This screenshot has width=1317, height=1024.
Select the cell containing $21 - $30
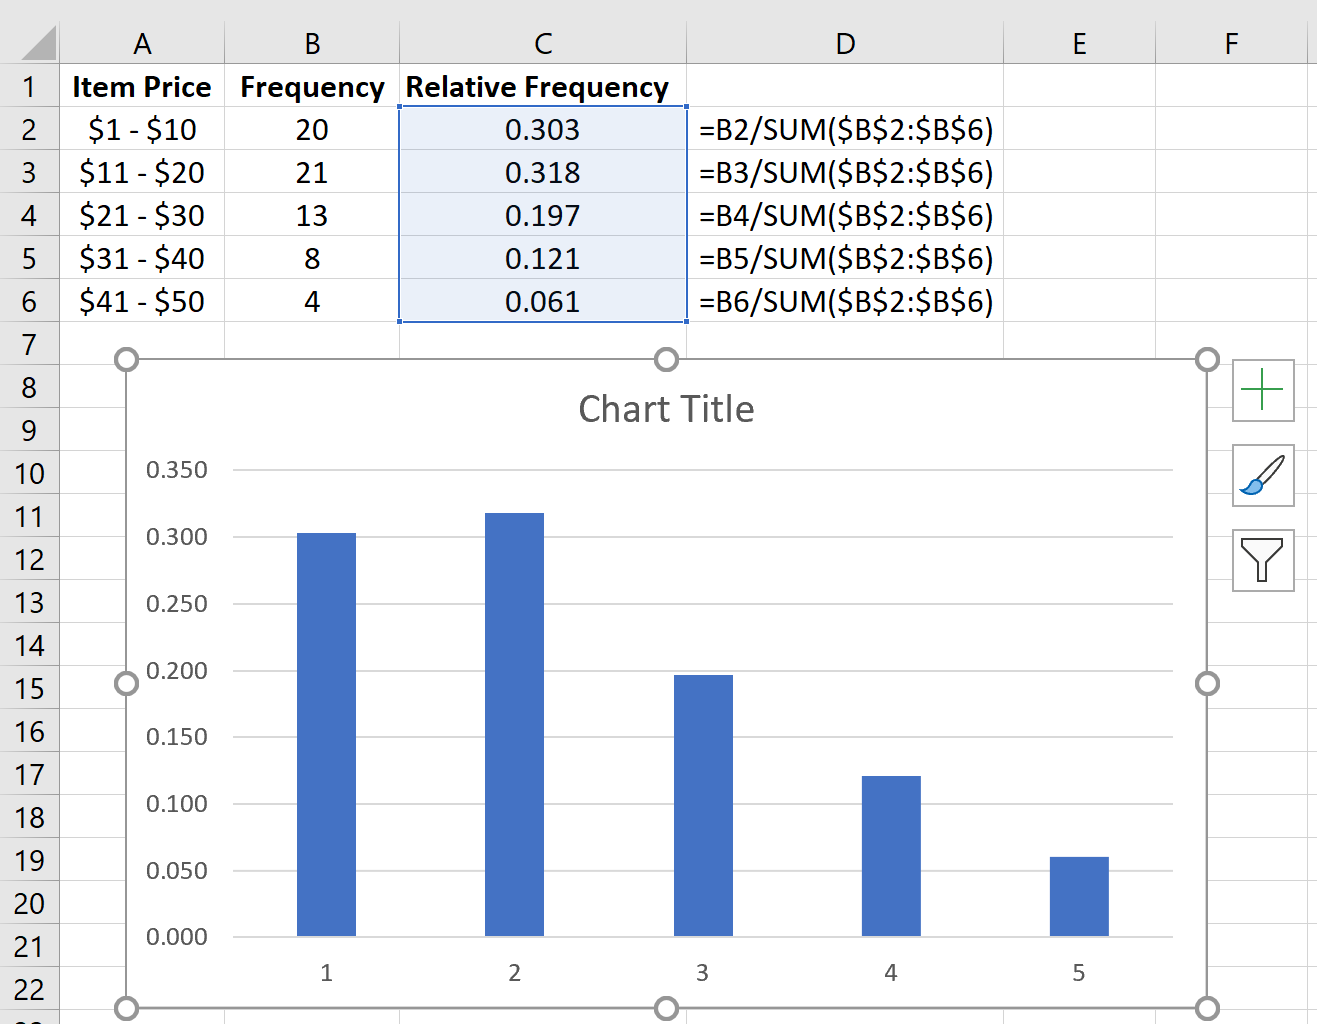pyautogui.click(x=142, y=216)
